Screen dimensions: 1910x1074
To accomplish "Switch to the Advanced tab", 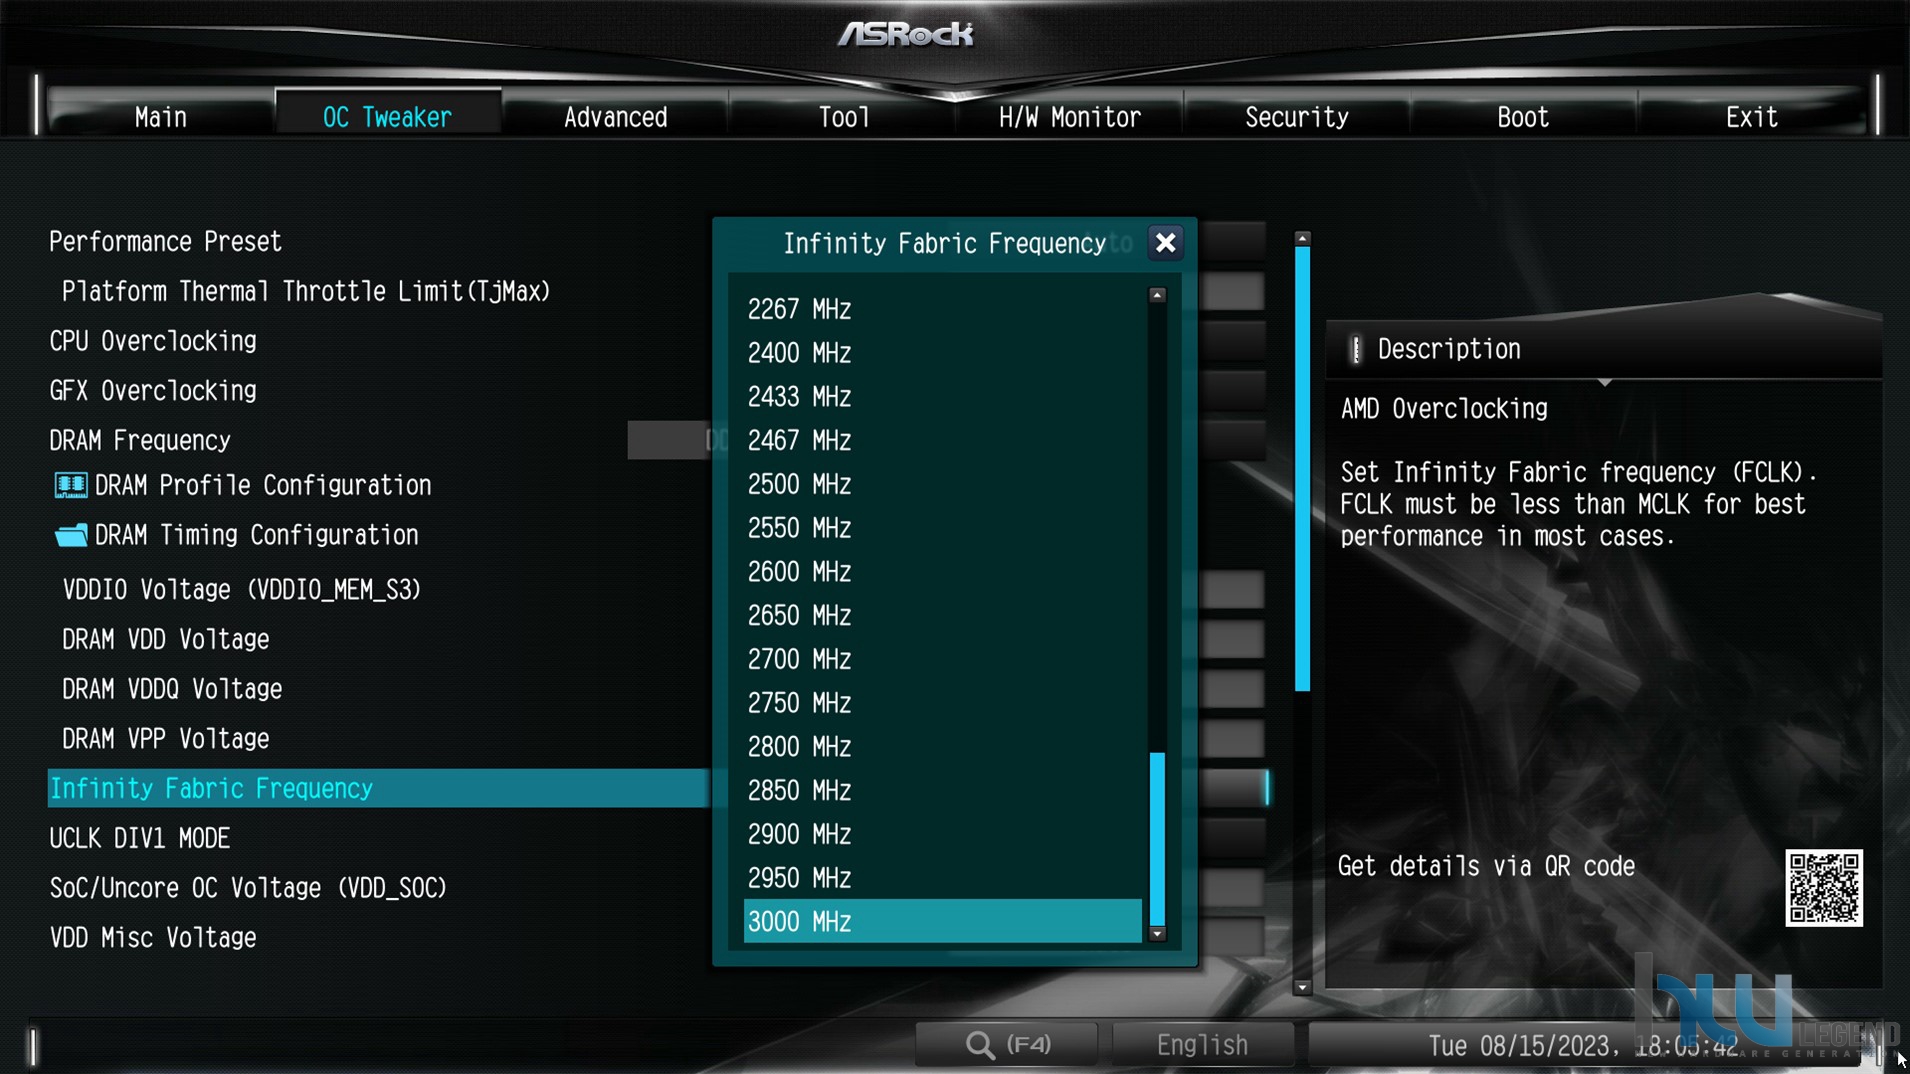I will pyautogui.click(x=615, y=117).
